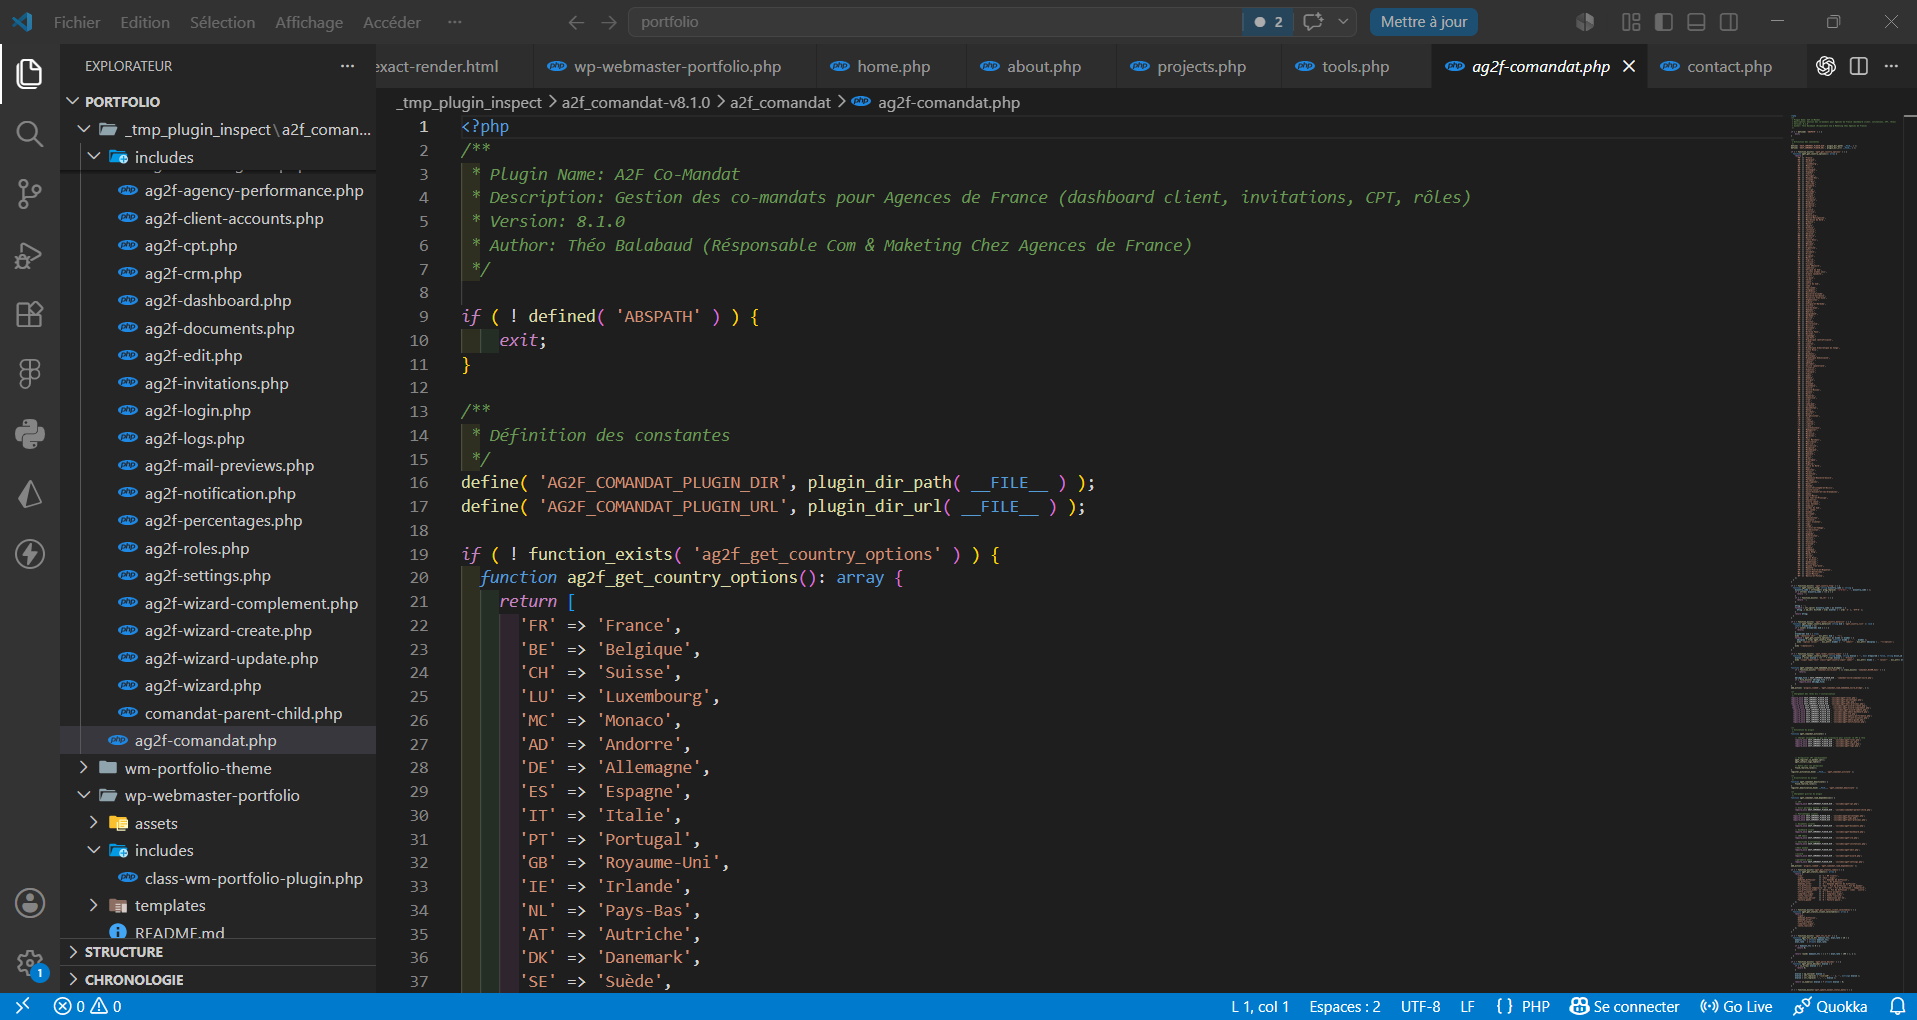
Task: Close the ag2f-comandat.php tab
Action: coord(1629,66)
